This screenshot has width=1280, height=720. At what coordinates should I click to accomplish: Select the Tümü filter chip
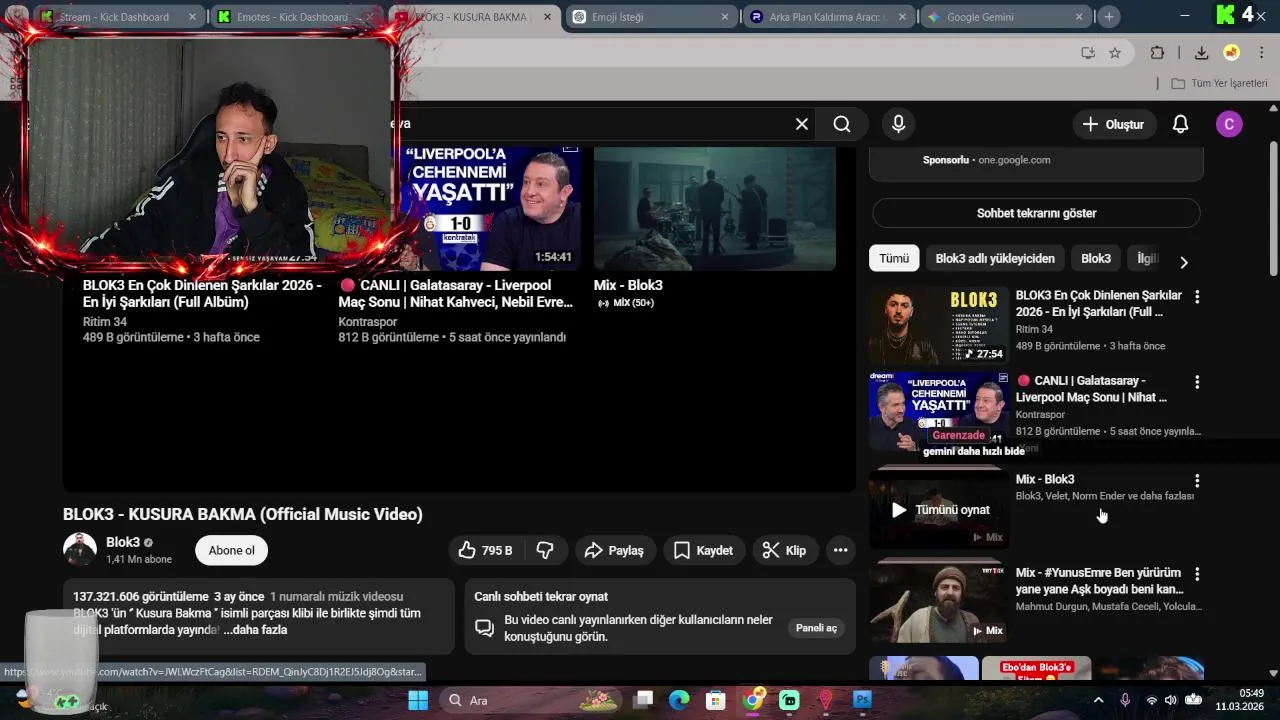[x=894, y=258]
